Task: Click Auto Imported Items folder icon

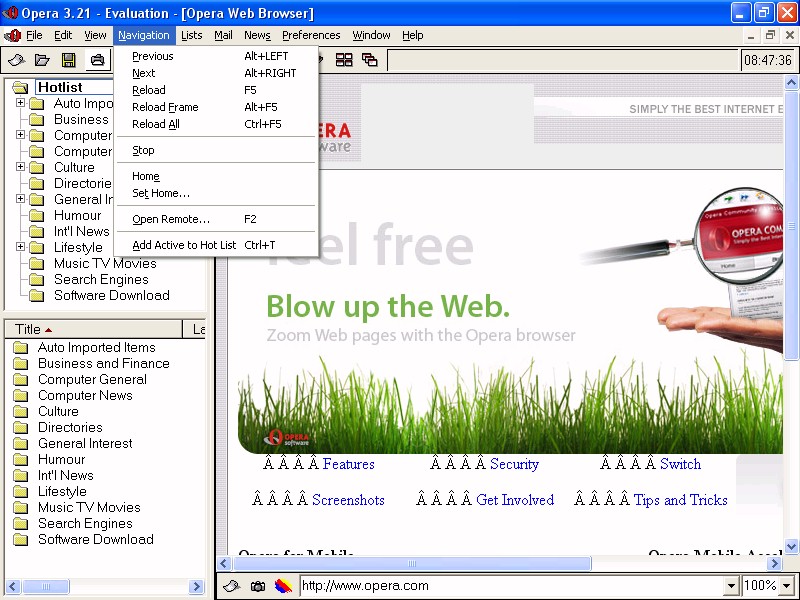Action: 20,347
